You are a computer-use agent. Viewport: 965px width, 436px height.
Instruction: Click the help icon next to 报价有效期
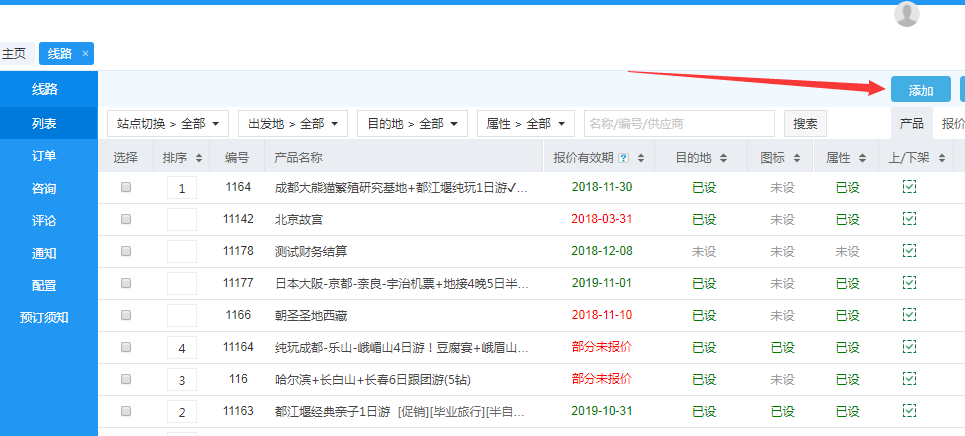click(624, 158)
